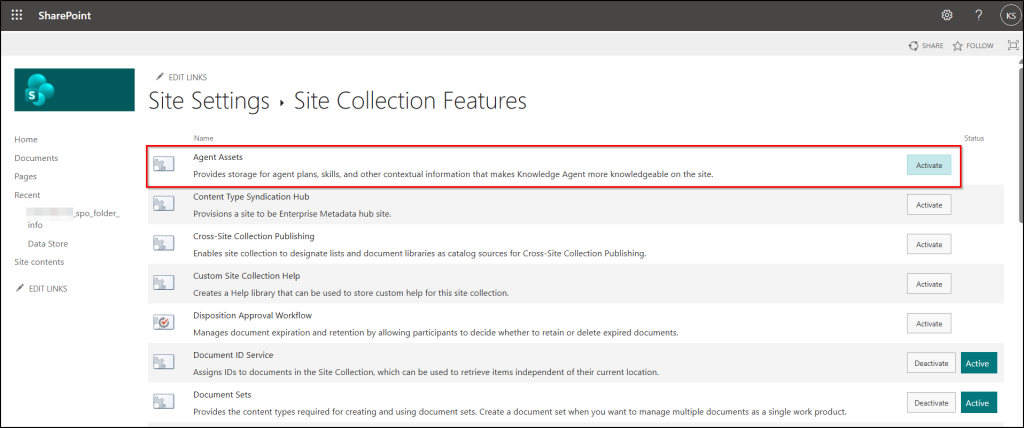
Task: Share the site via SHARE
Action: tap(926, 46)
